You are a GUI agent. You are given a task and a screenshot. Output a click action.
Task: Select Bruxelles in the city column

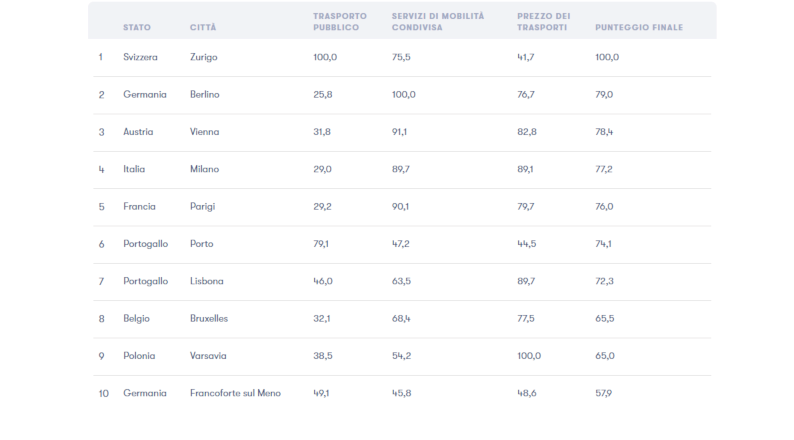tap(209, 318)
